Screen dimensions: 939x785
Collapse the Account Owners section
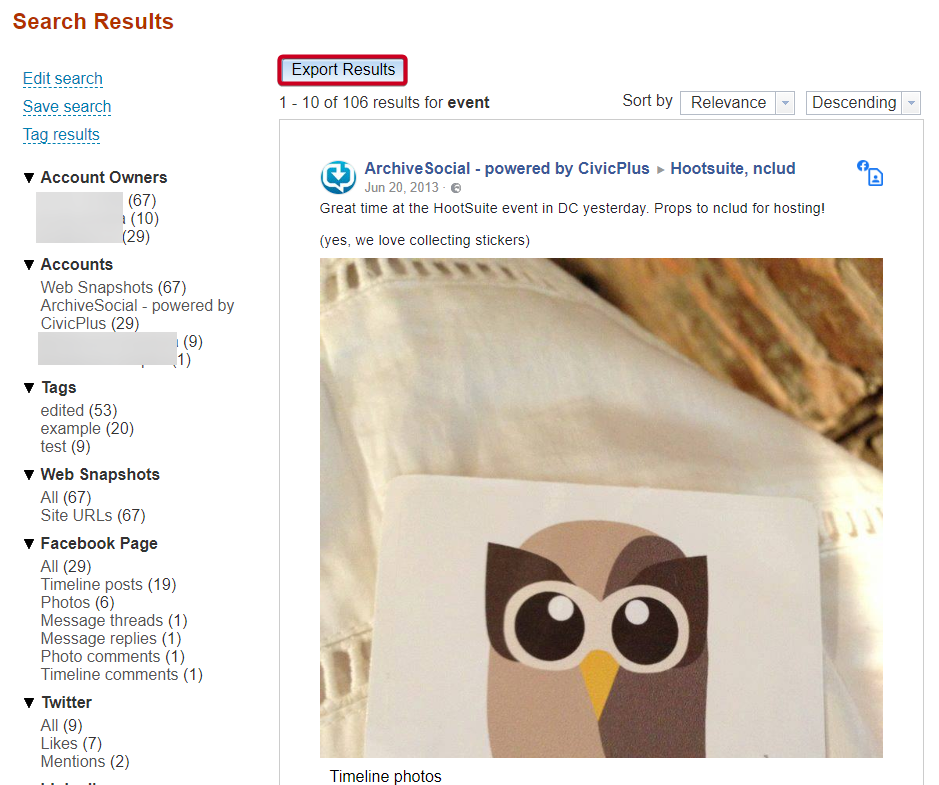pos(29,178)
